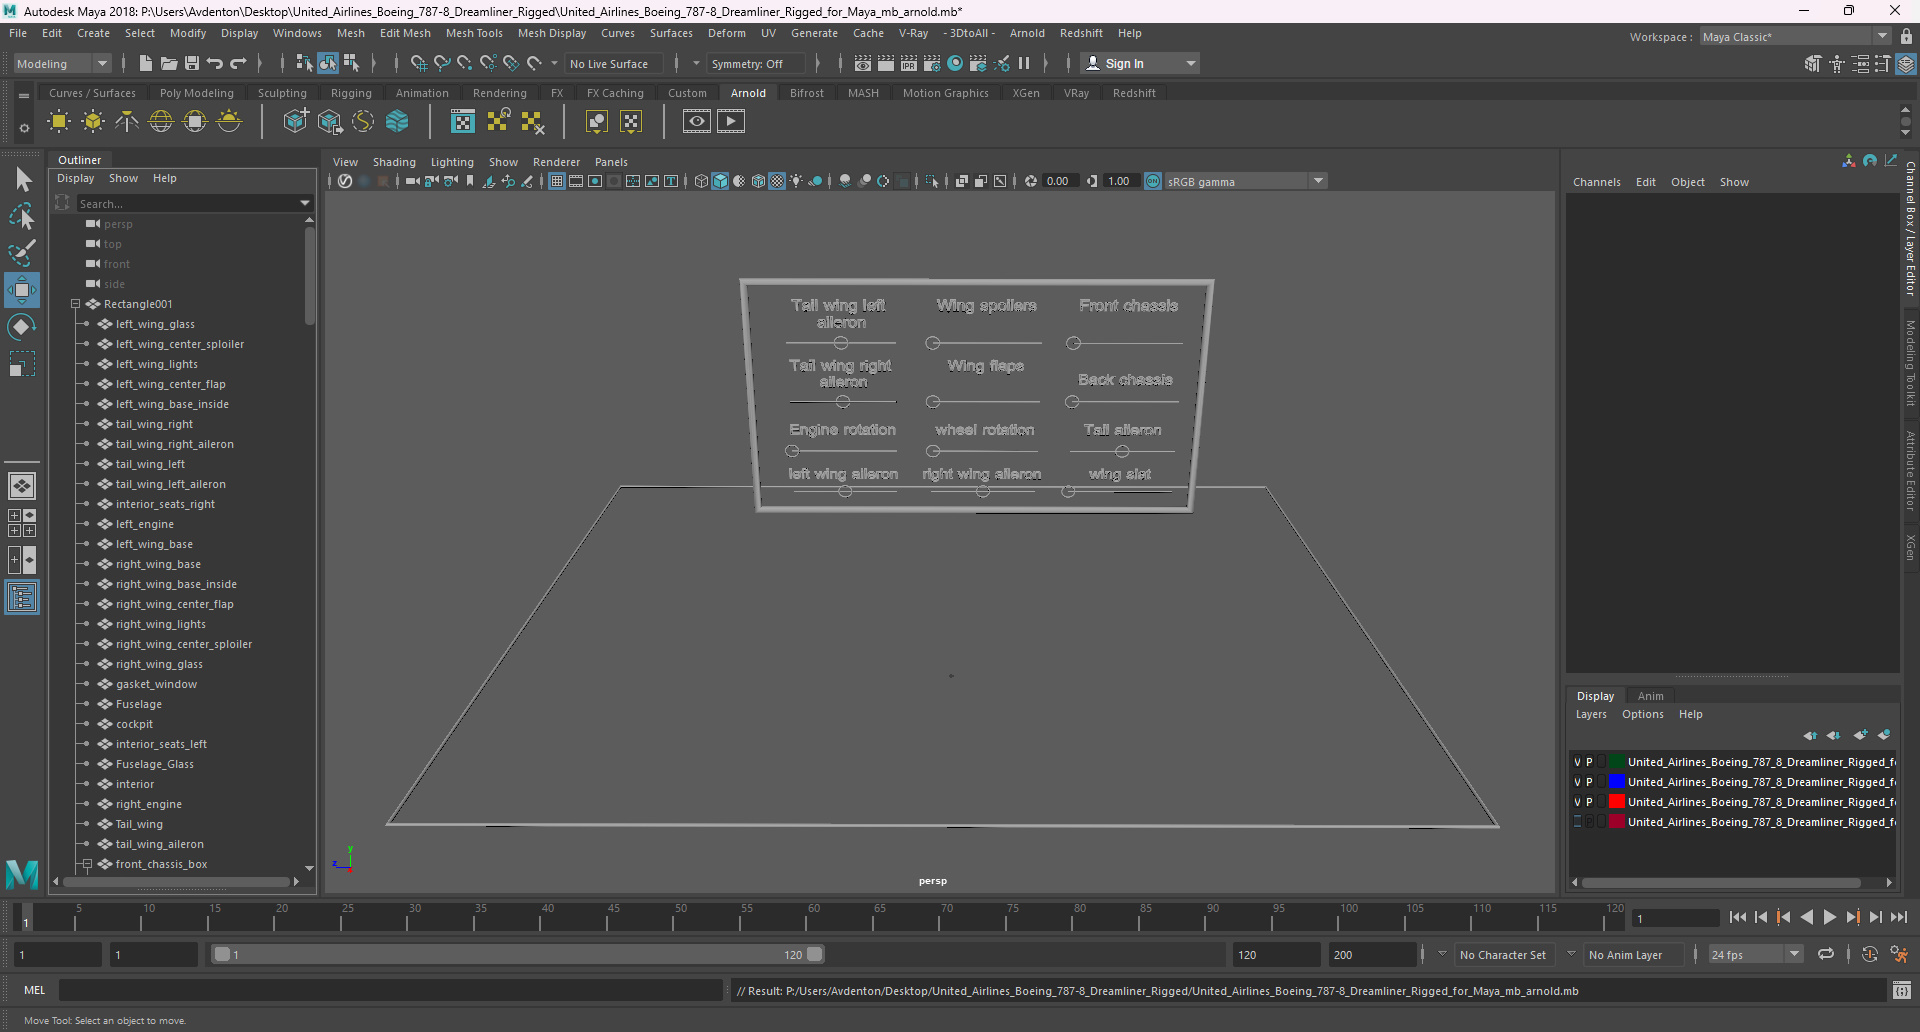1920x1032 pixels.
Task: Click the Outliner Search field
Action: (188, 203)
